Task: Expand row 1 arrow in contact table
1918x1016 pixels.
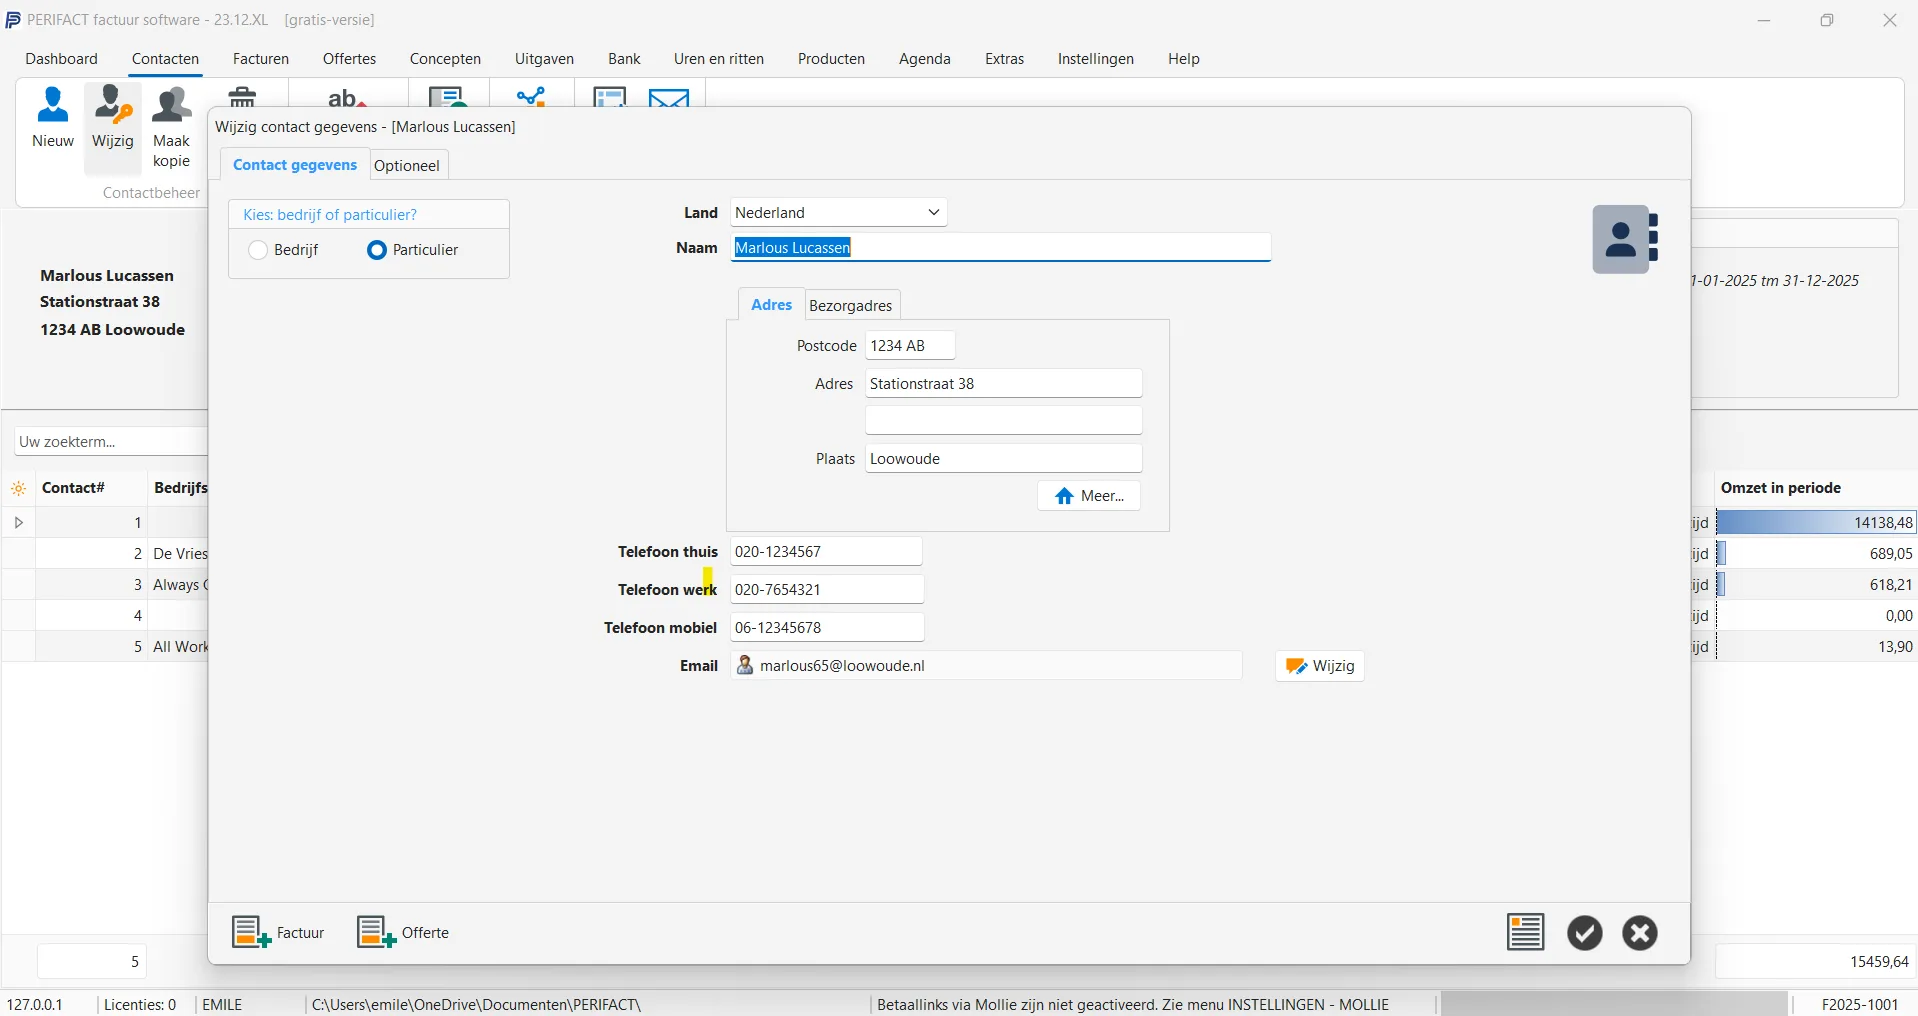Action: click(18, 522)
